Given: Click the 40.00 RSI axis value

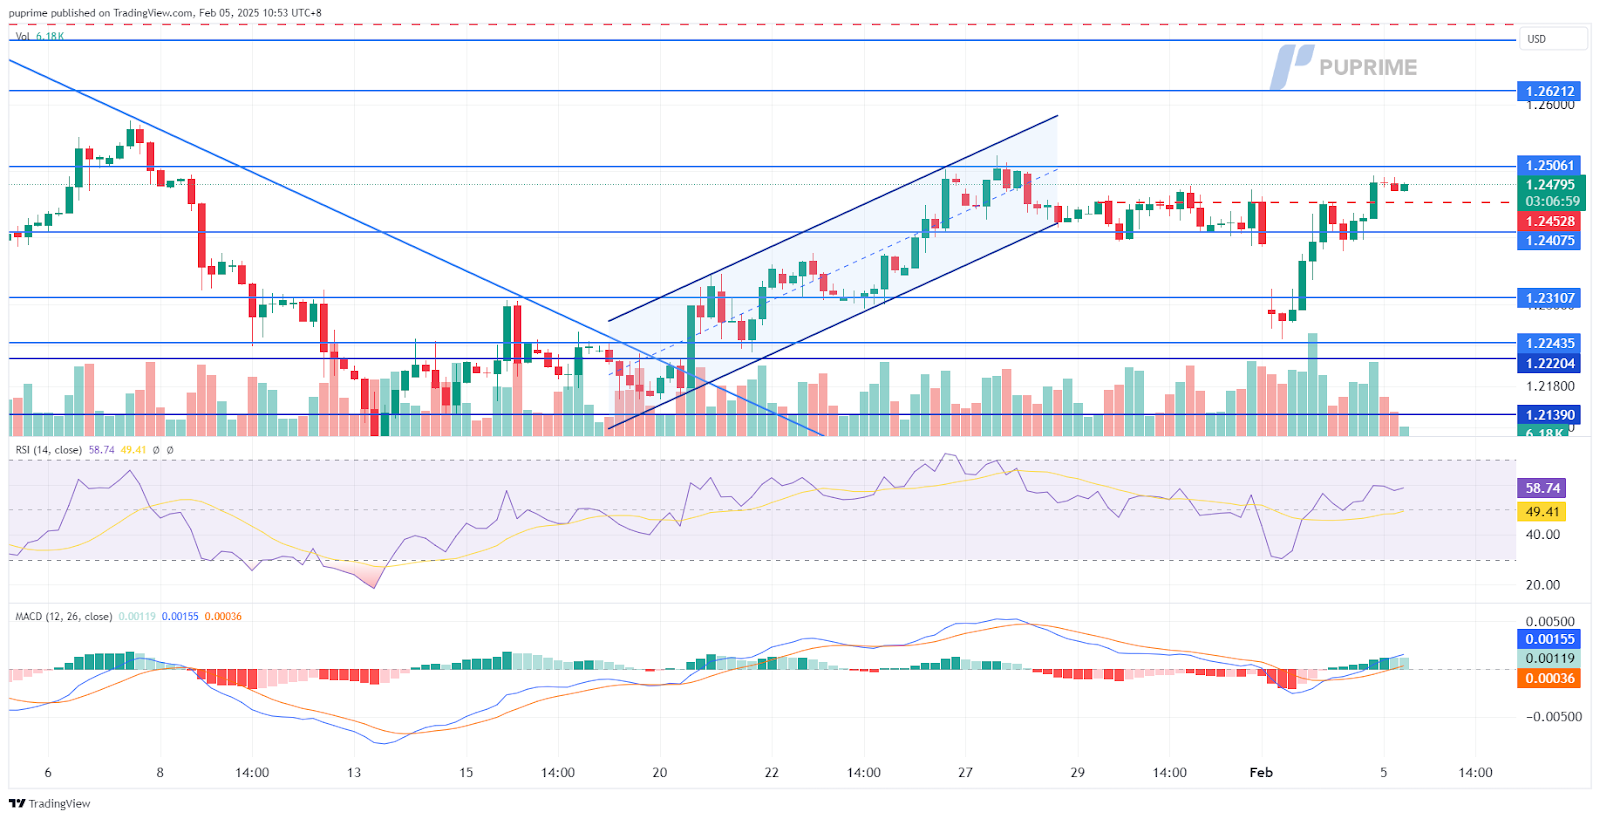Looking at the screenshot, I should tap(1542, 535).
